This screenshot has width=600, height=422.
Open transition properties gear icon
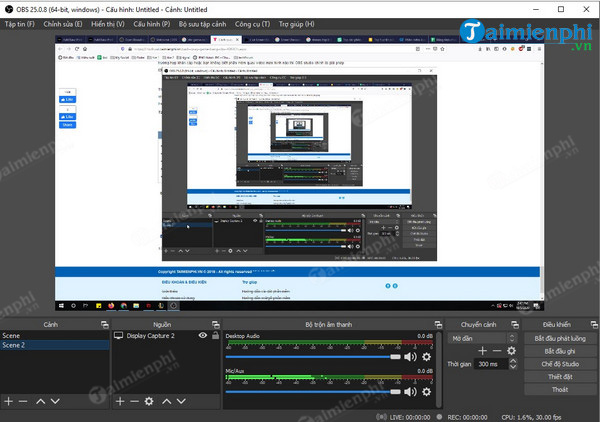[x=511, y=350]
